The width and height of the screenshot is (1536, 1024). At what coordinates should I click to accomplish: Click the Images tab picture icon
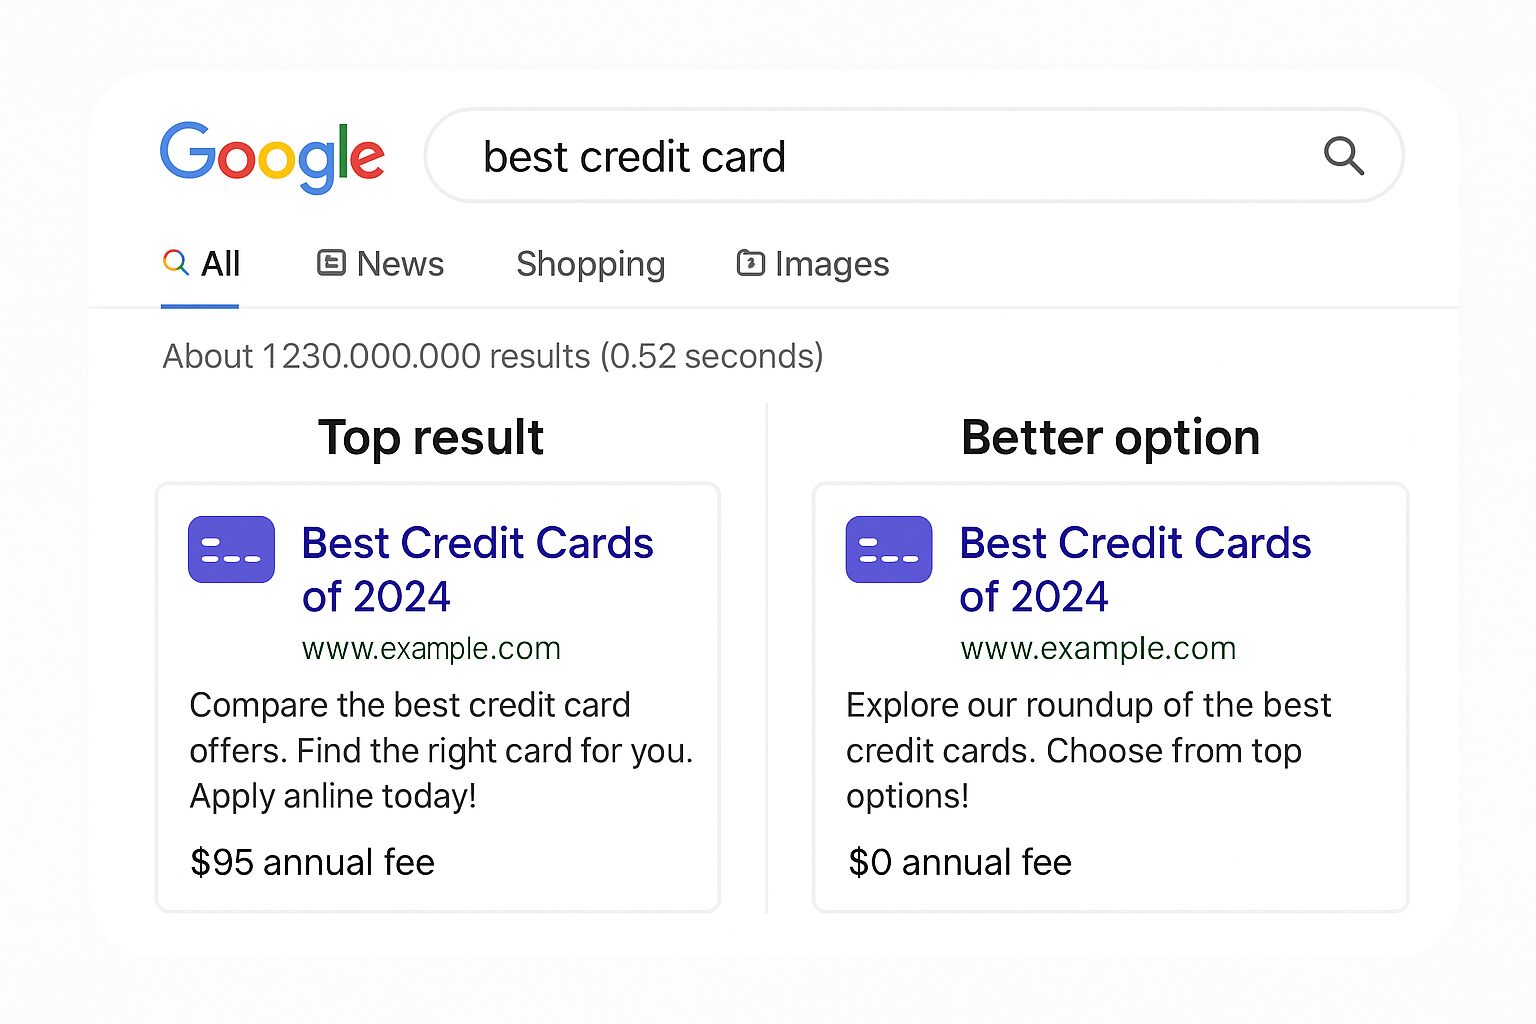click(750, 263)
